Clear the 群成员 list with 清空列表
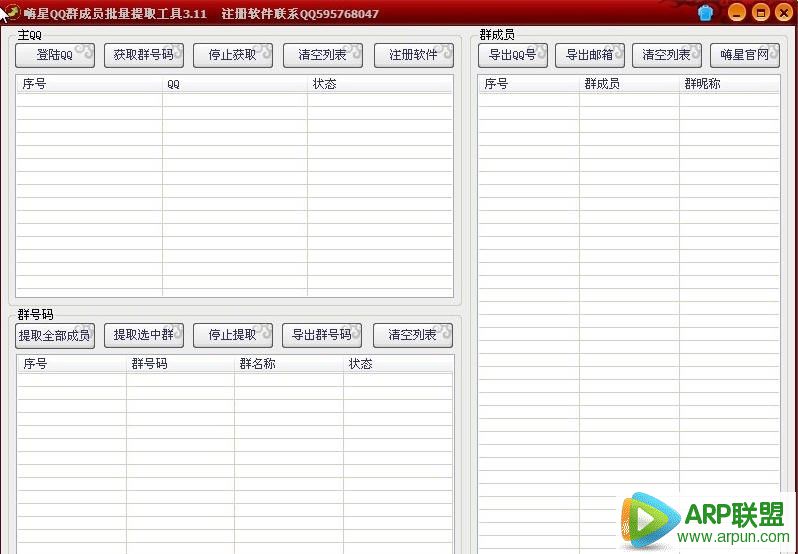The width and height of the screenshot is (798, 554). (666, 55)
